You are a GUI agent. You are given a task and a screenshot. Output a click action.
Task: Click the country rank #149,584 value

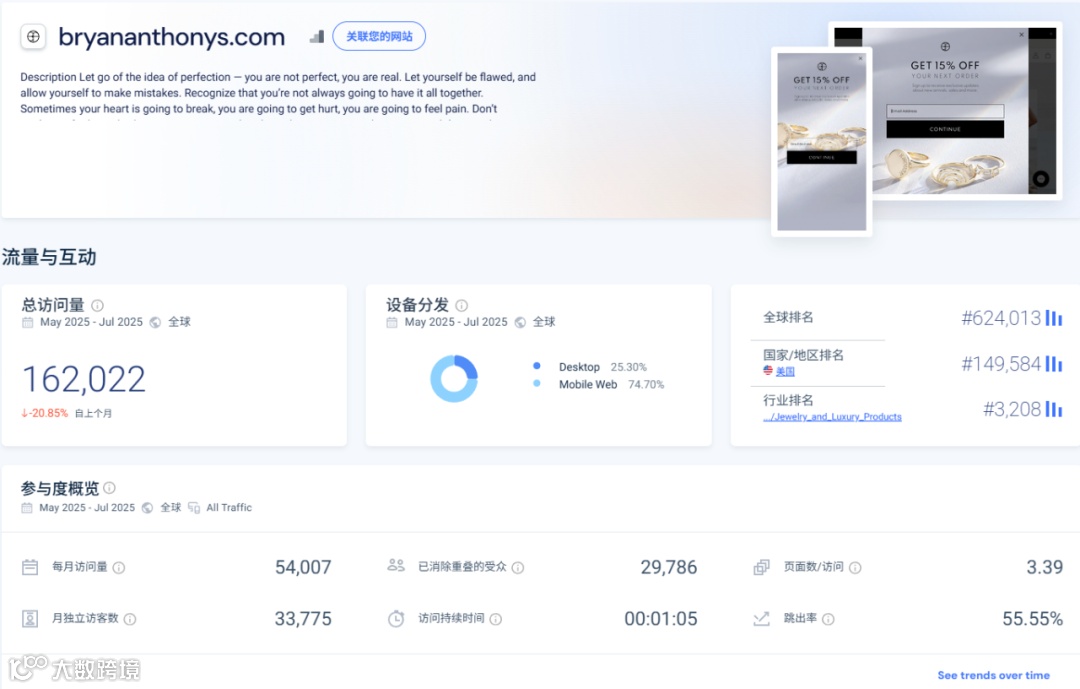click(x=1001, y=363)
